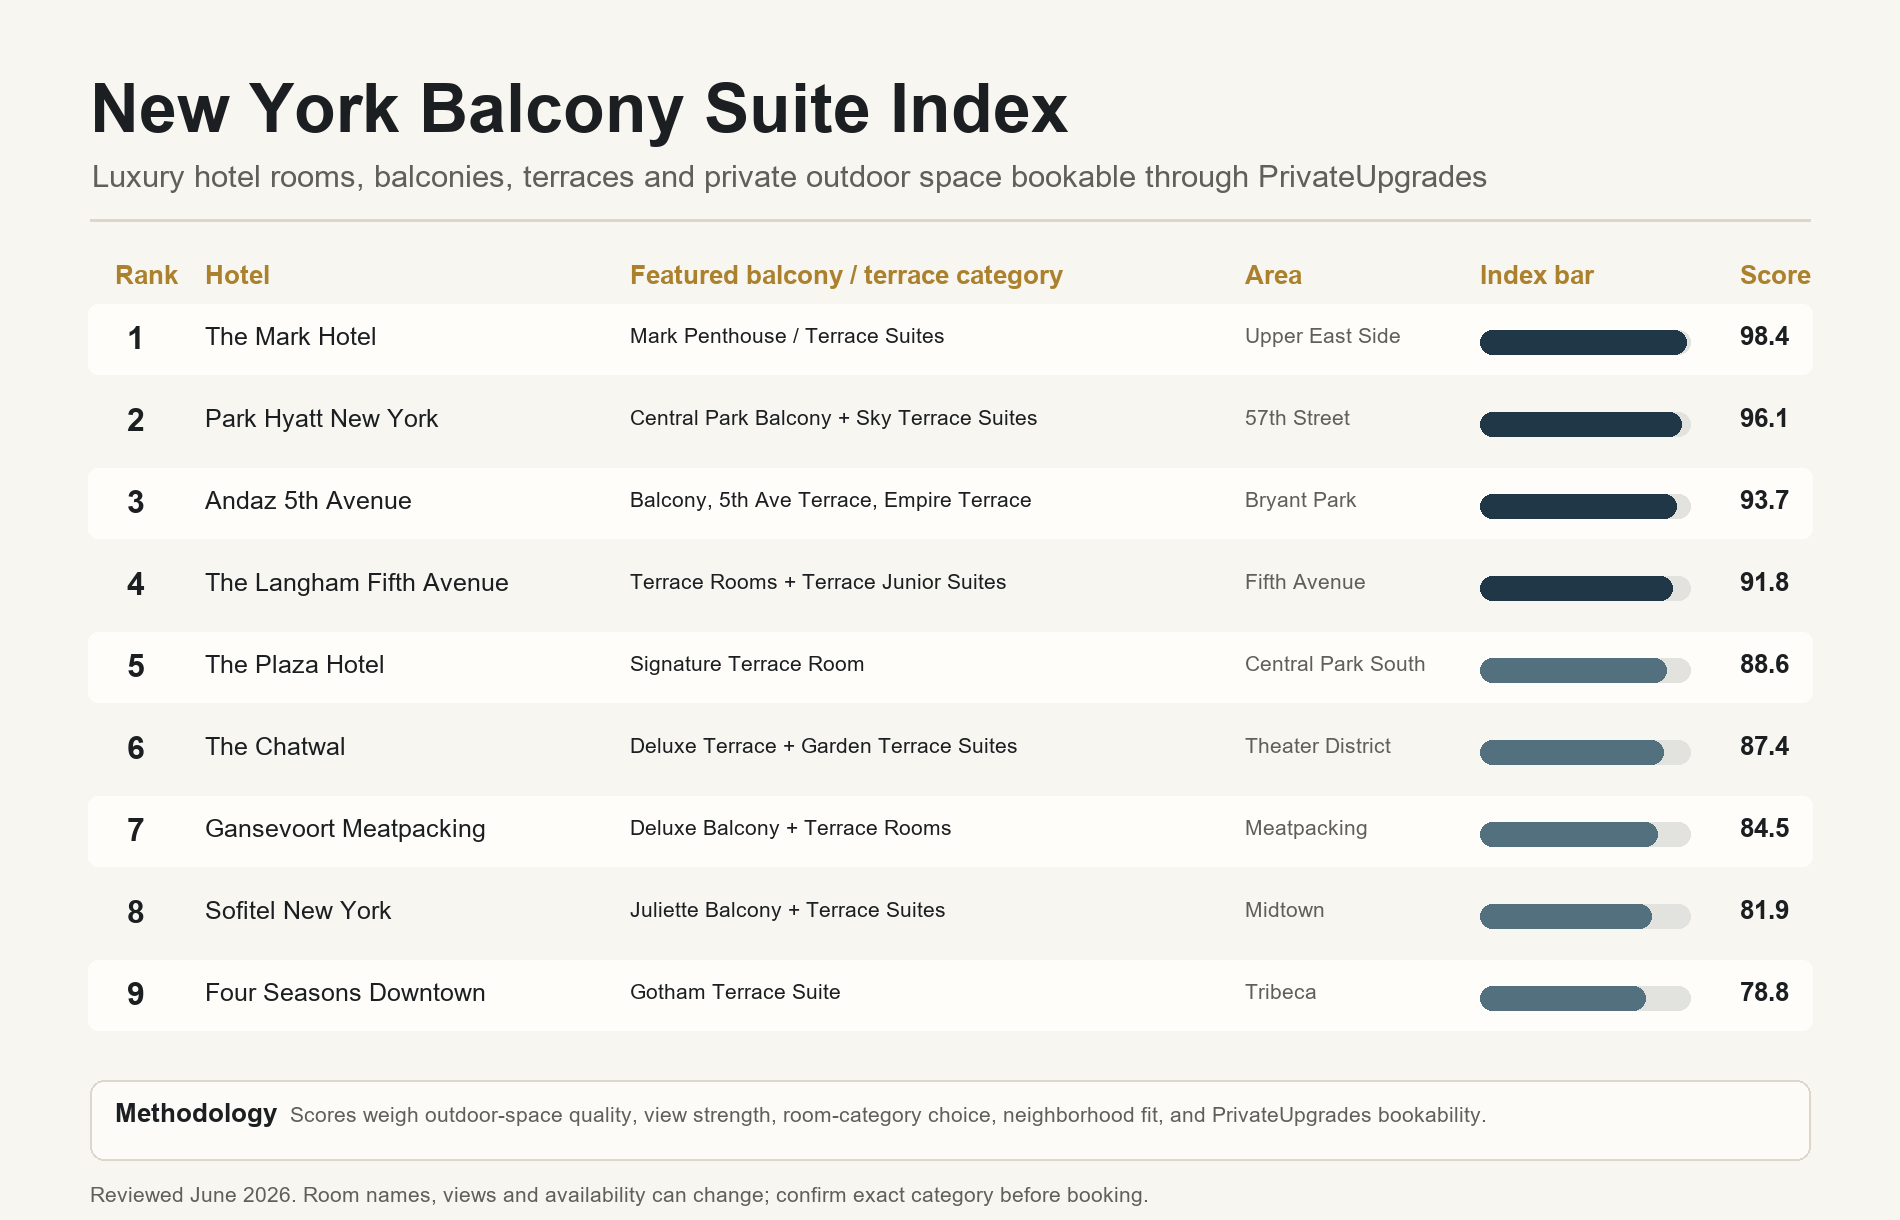Click Gansevoort Meatpacking index bar
The width and height of the screenshot is (1900, 1220).
coord(1585,835)
